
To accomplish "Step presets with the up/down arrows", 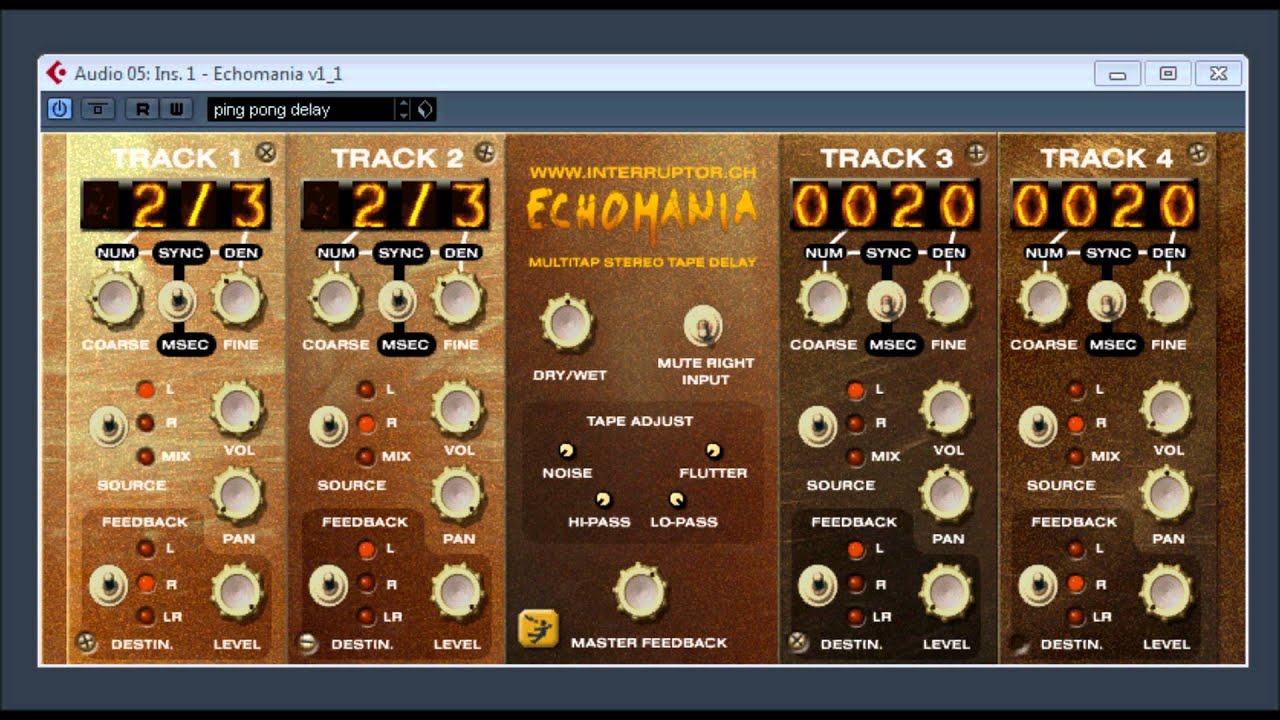I will [404, 109].
